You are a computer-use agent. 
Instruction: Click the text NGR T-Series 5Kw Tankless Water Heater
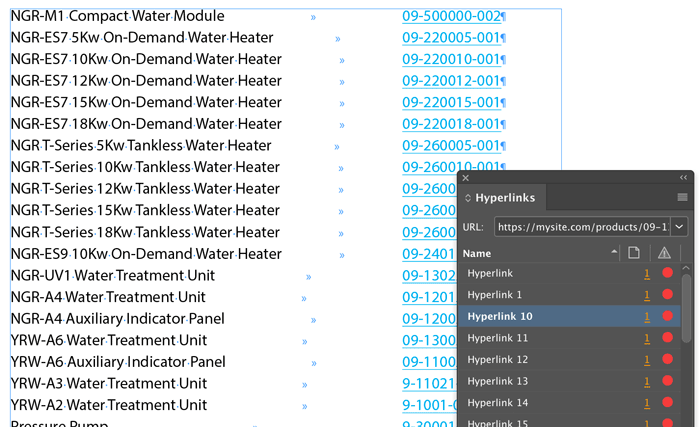click(141, 146)
